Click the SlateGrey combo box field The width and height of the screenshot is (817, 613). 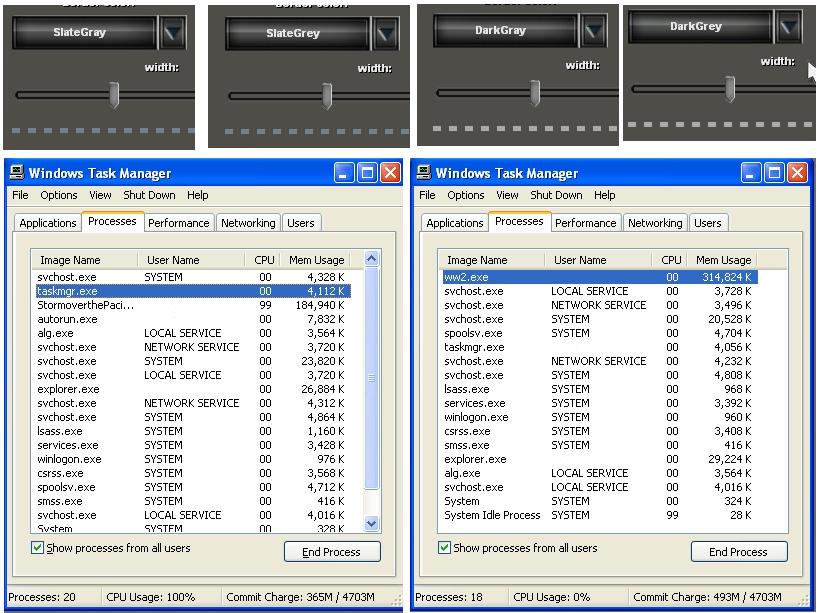pos(298,33)
